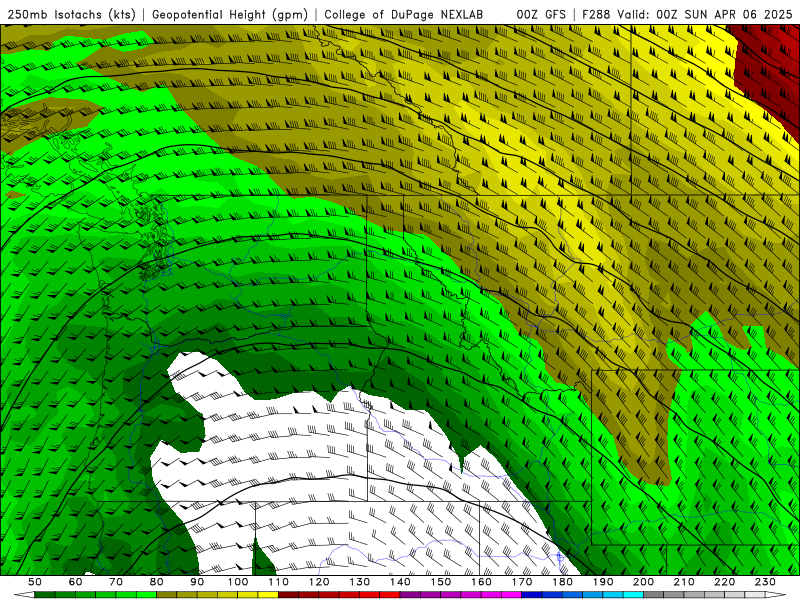The image size is (800, 600).
Task: Click the left arrow end of the color bar
Action: [x=24, y=595]
